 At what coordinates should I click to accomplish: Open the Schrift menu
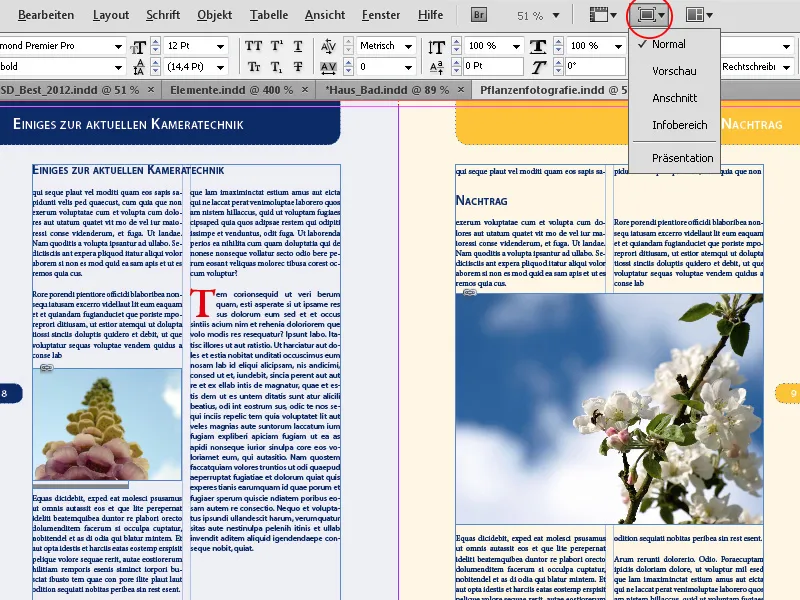click(x=163, y=14)
